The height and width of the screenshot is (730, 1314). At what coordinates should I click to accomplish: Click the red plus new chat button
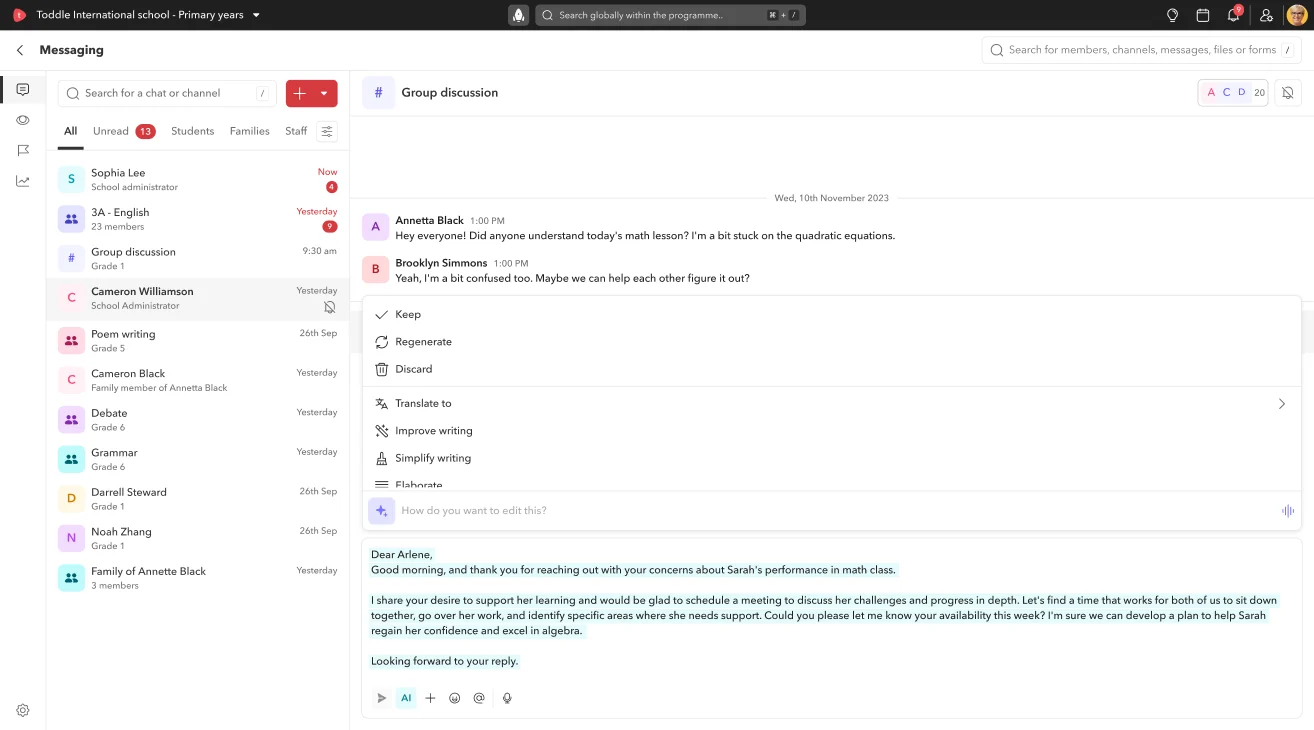coord(300,93)
